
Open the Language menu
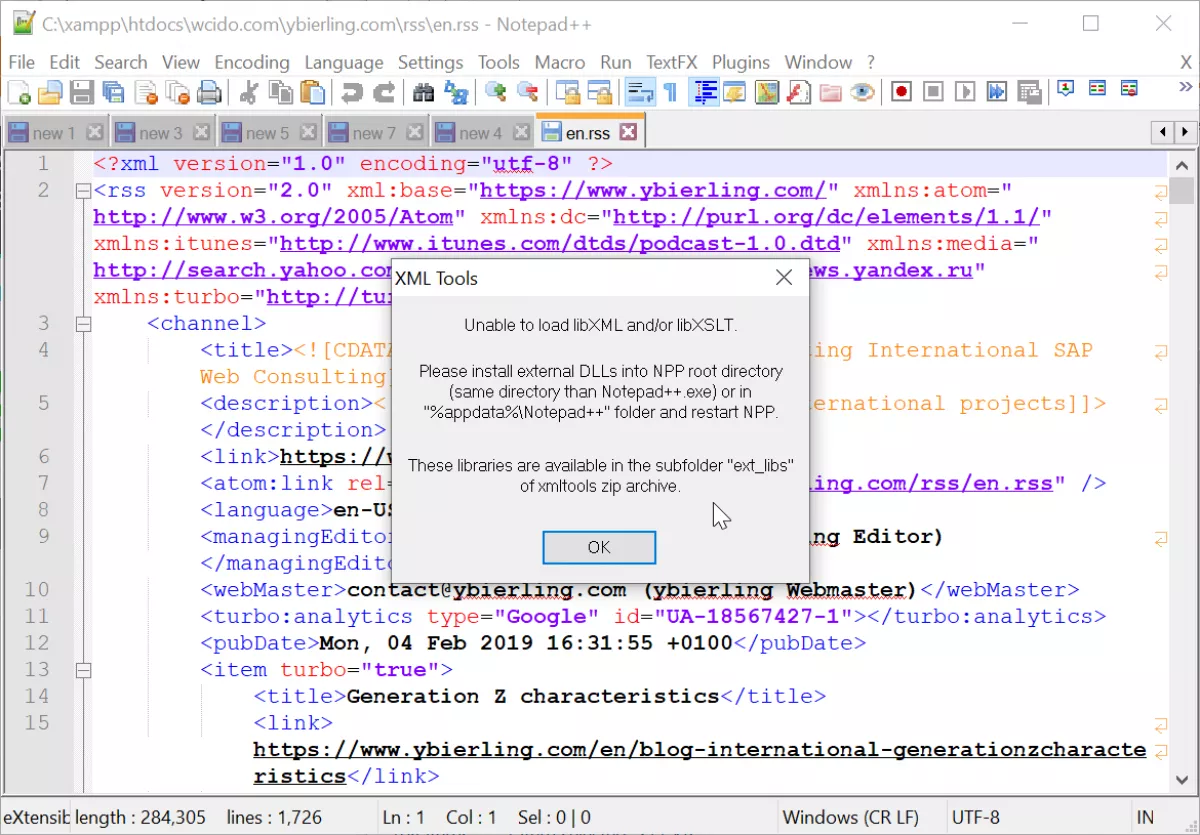click(x=344, y=62)
